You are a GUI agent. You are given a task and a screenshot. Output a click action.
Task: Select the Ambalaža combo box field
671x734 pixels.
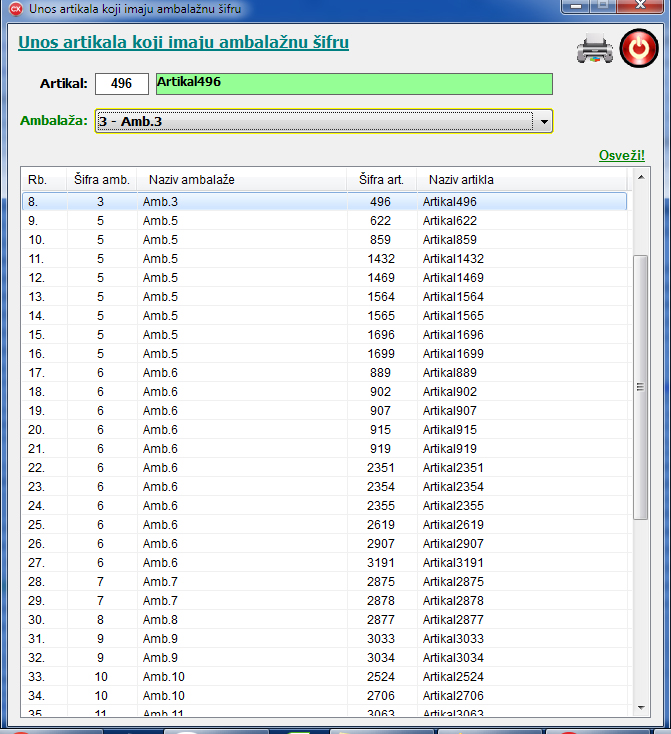click(324, 122)
